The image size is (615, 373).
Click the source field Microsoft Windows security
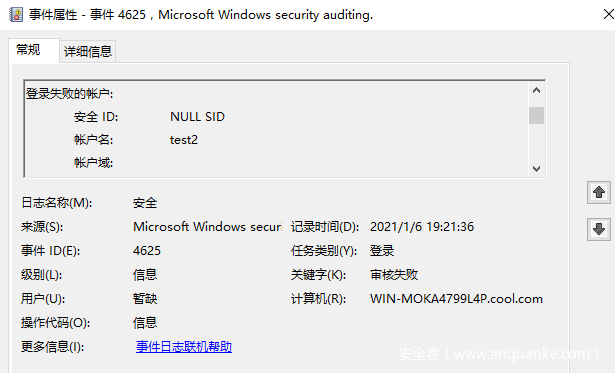click(207, 227)
